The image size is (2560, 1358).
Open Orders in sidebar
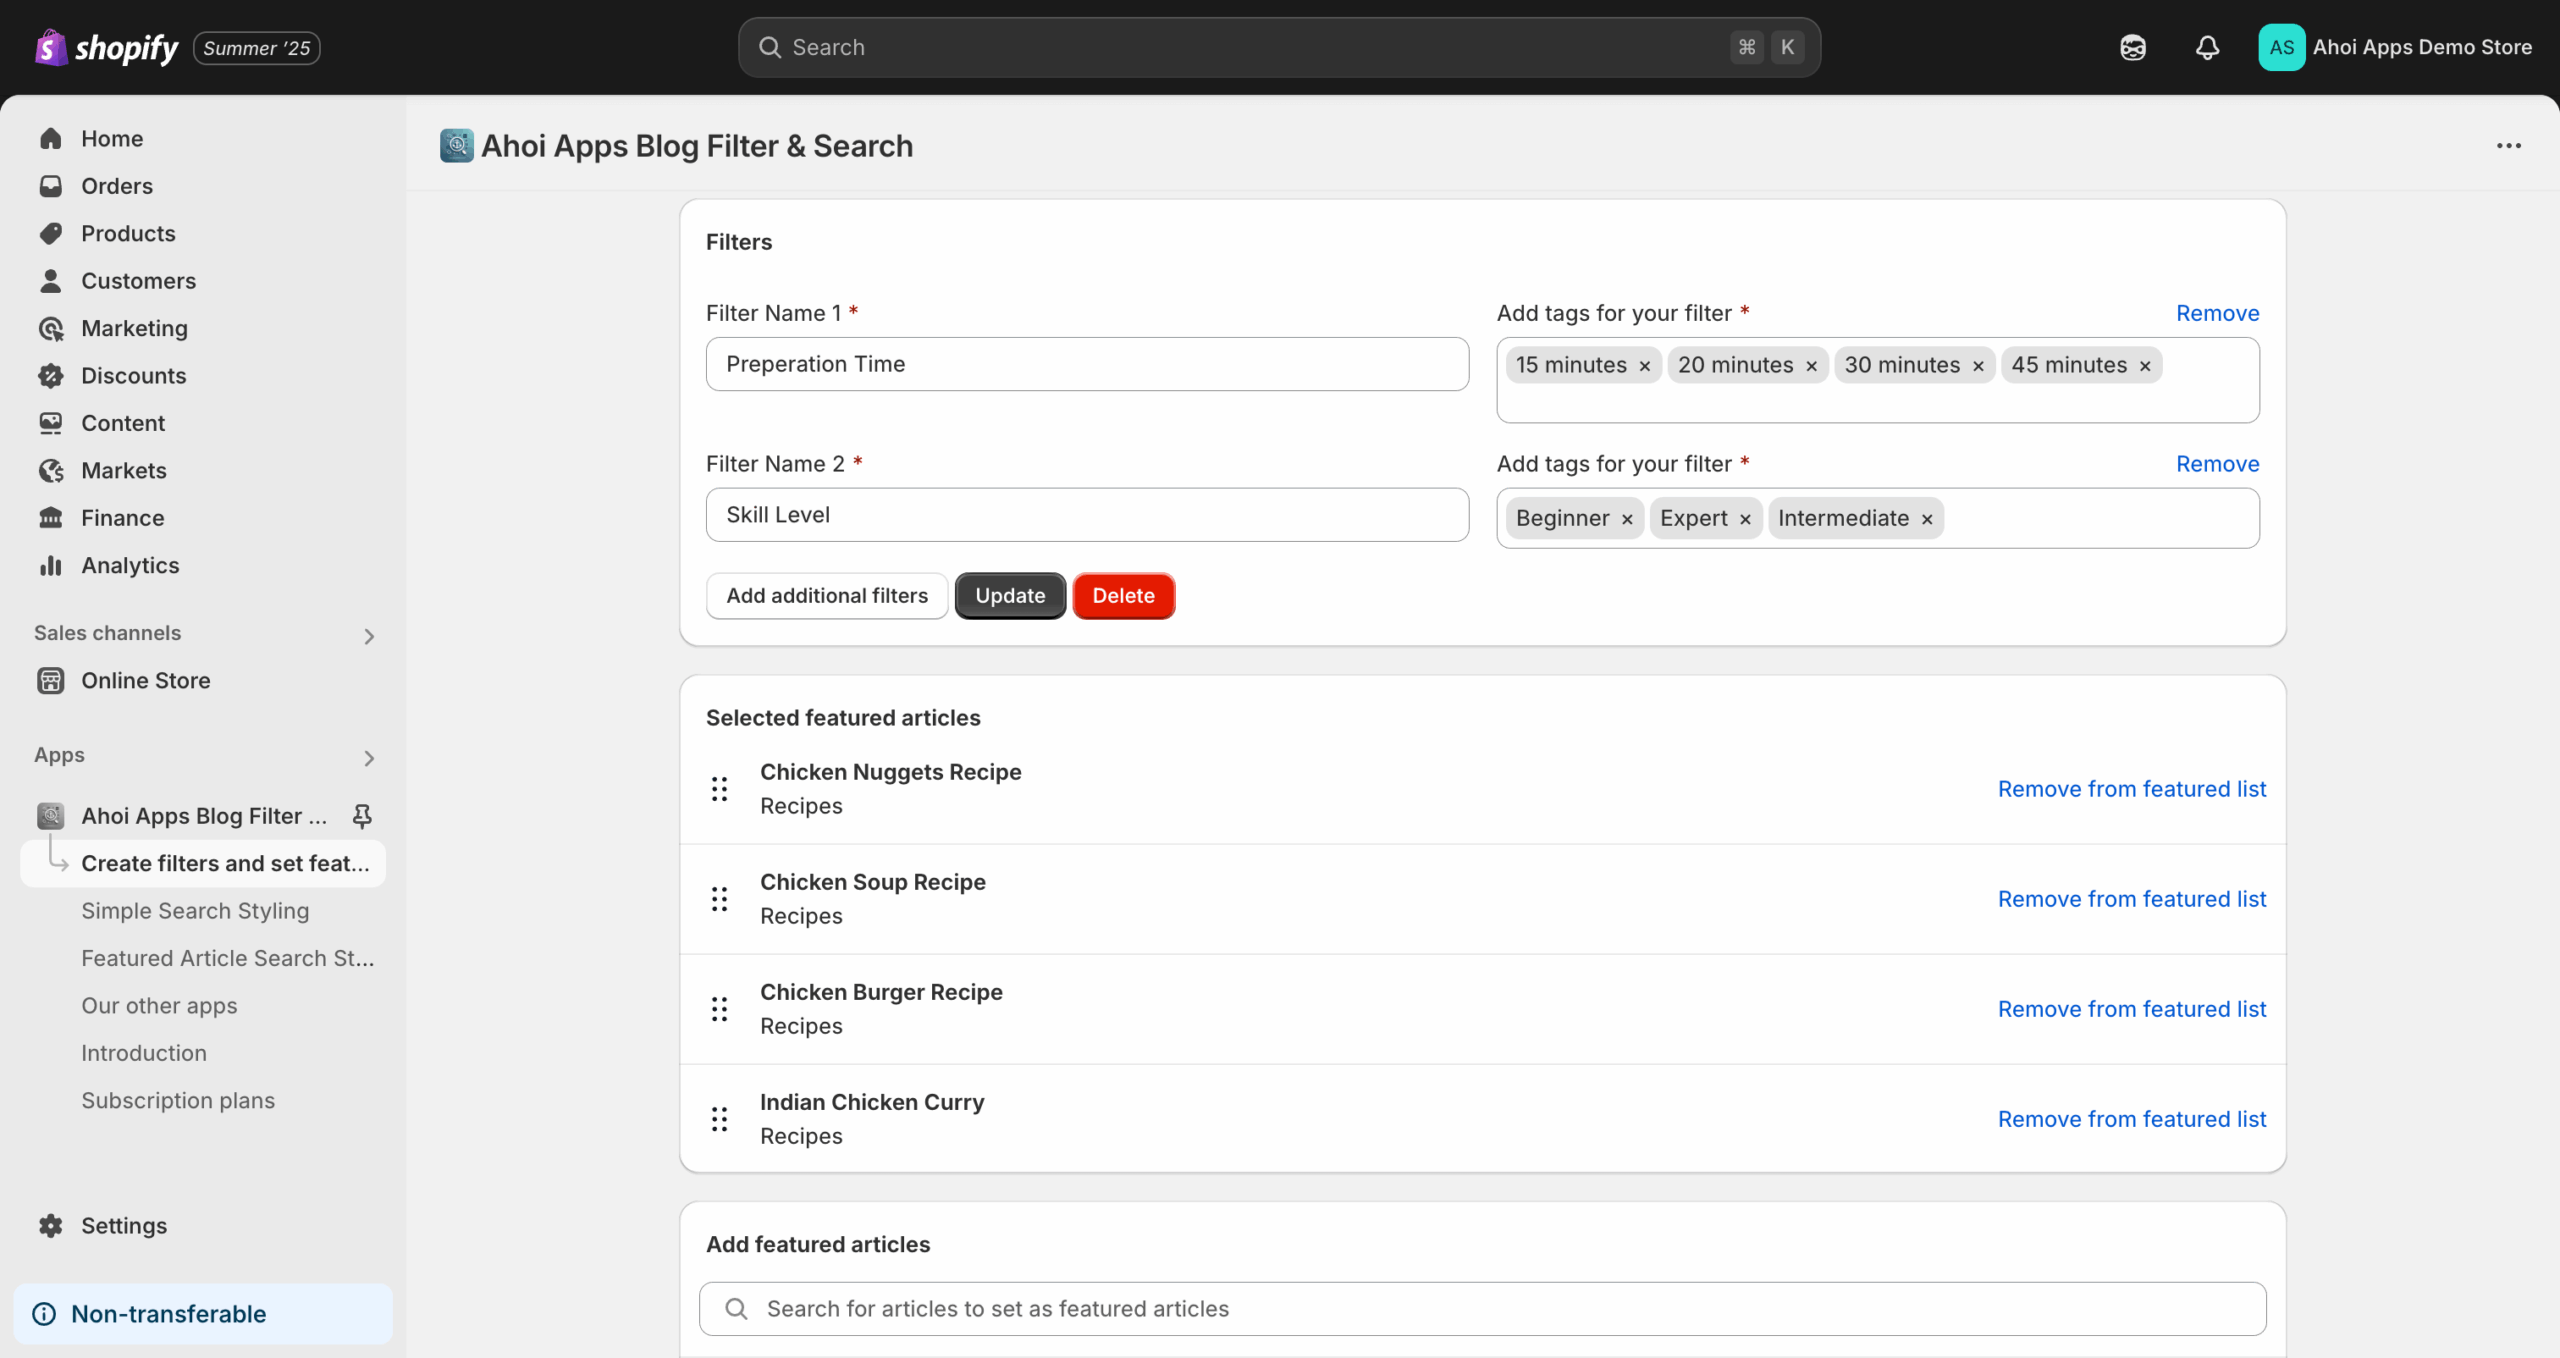coord(203,186)
